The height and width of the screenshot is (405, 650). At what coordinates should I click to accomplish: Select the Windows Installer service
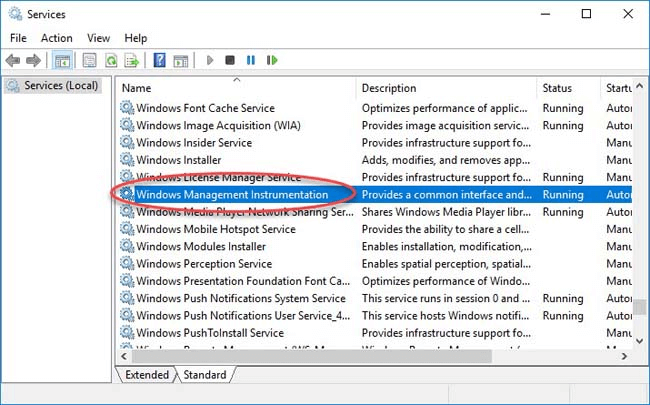pos(375,160)
